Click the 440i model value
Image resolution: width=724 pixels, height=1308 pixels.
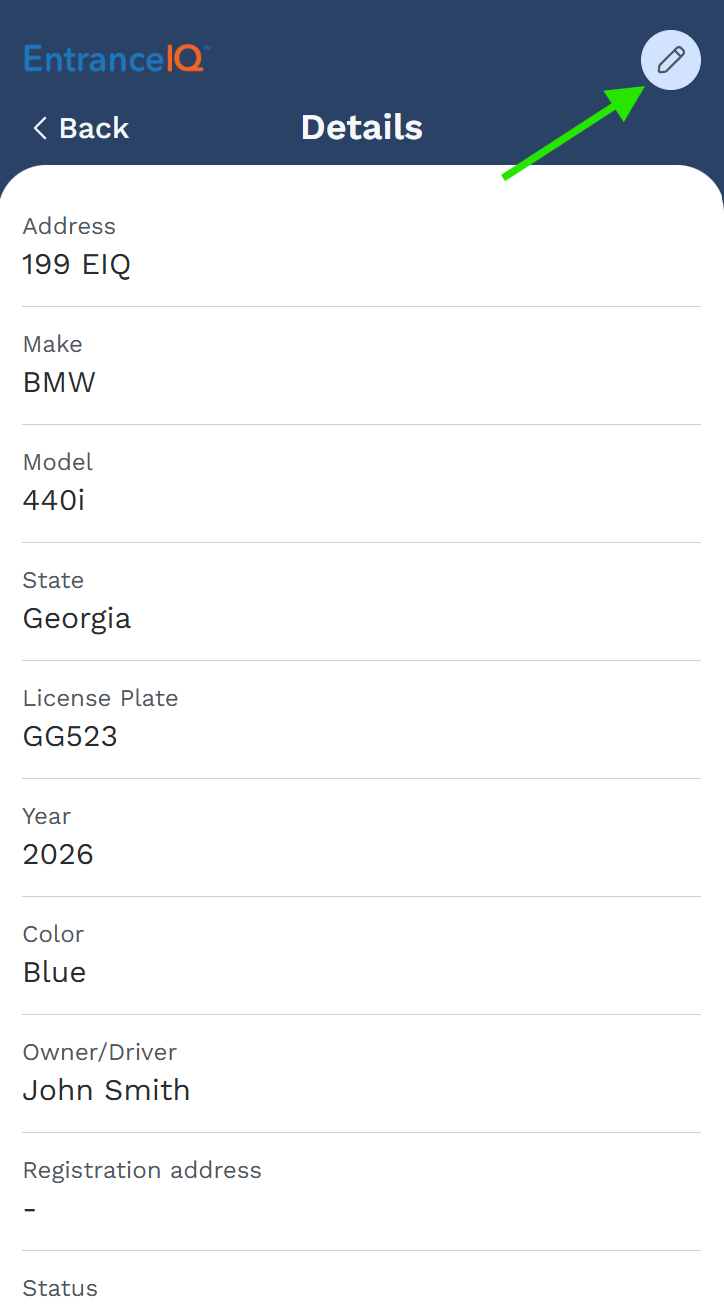54,501
